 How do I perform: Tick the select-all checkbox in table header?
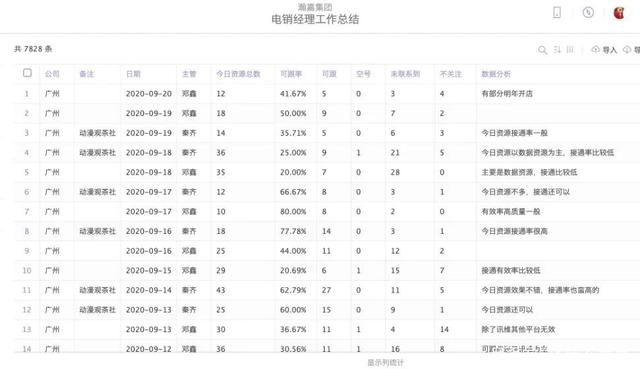click(27, 73)
